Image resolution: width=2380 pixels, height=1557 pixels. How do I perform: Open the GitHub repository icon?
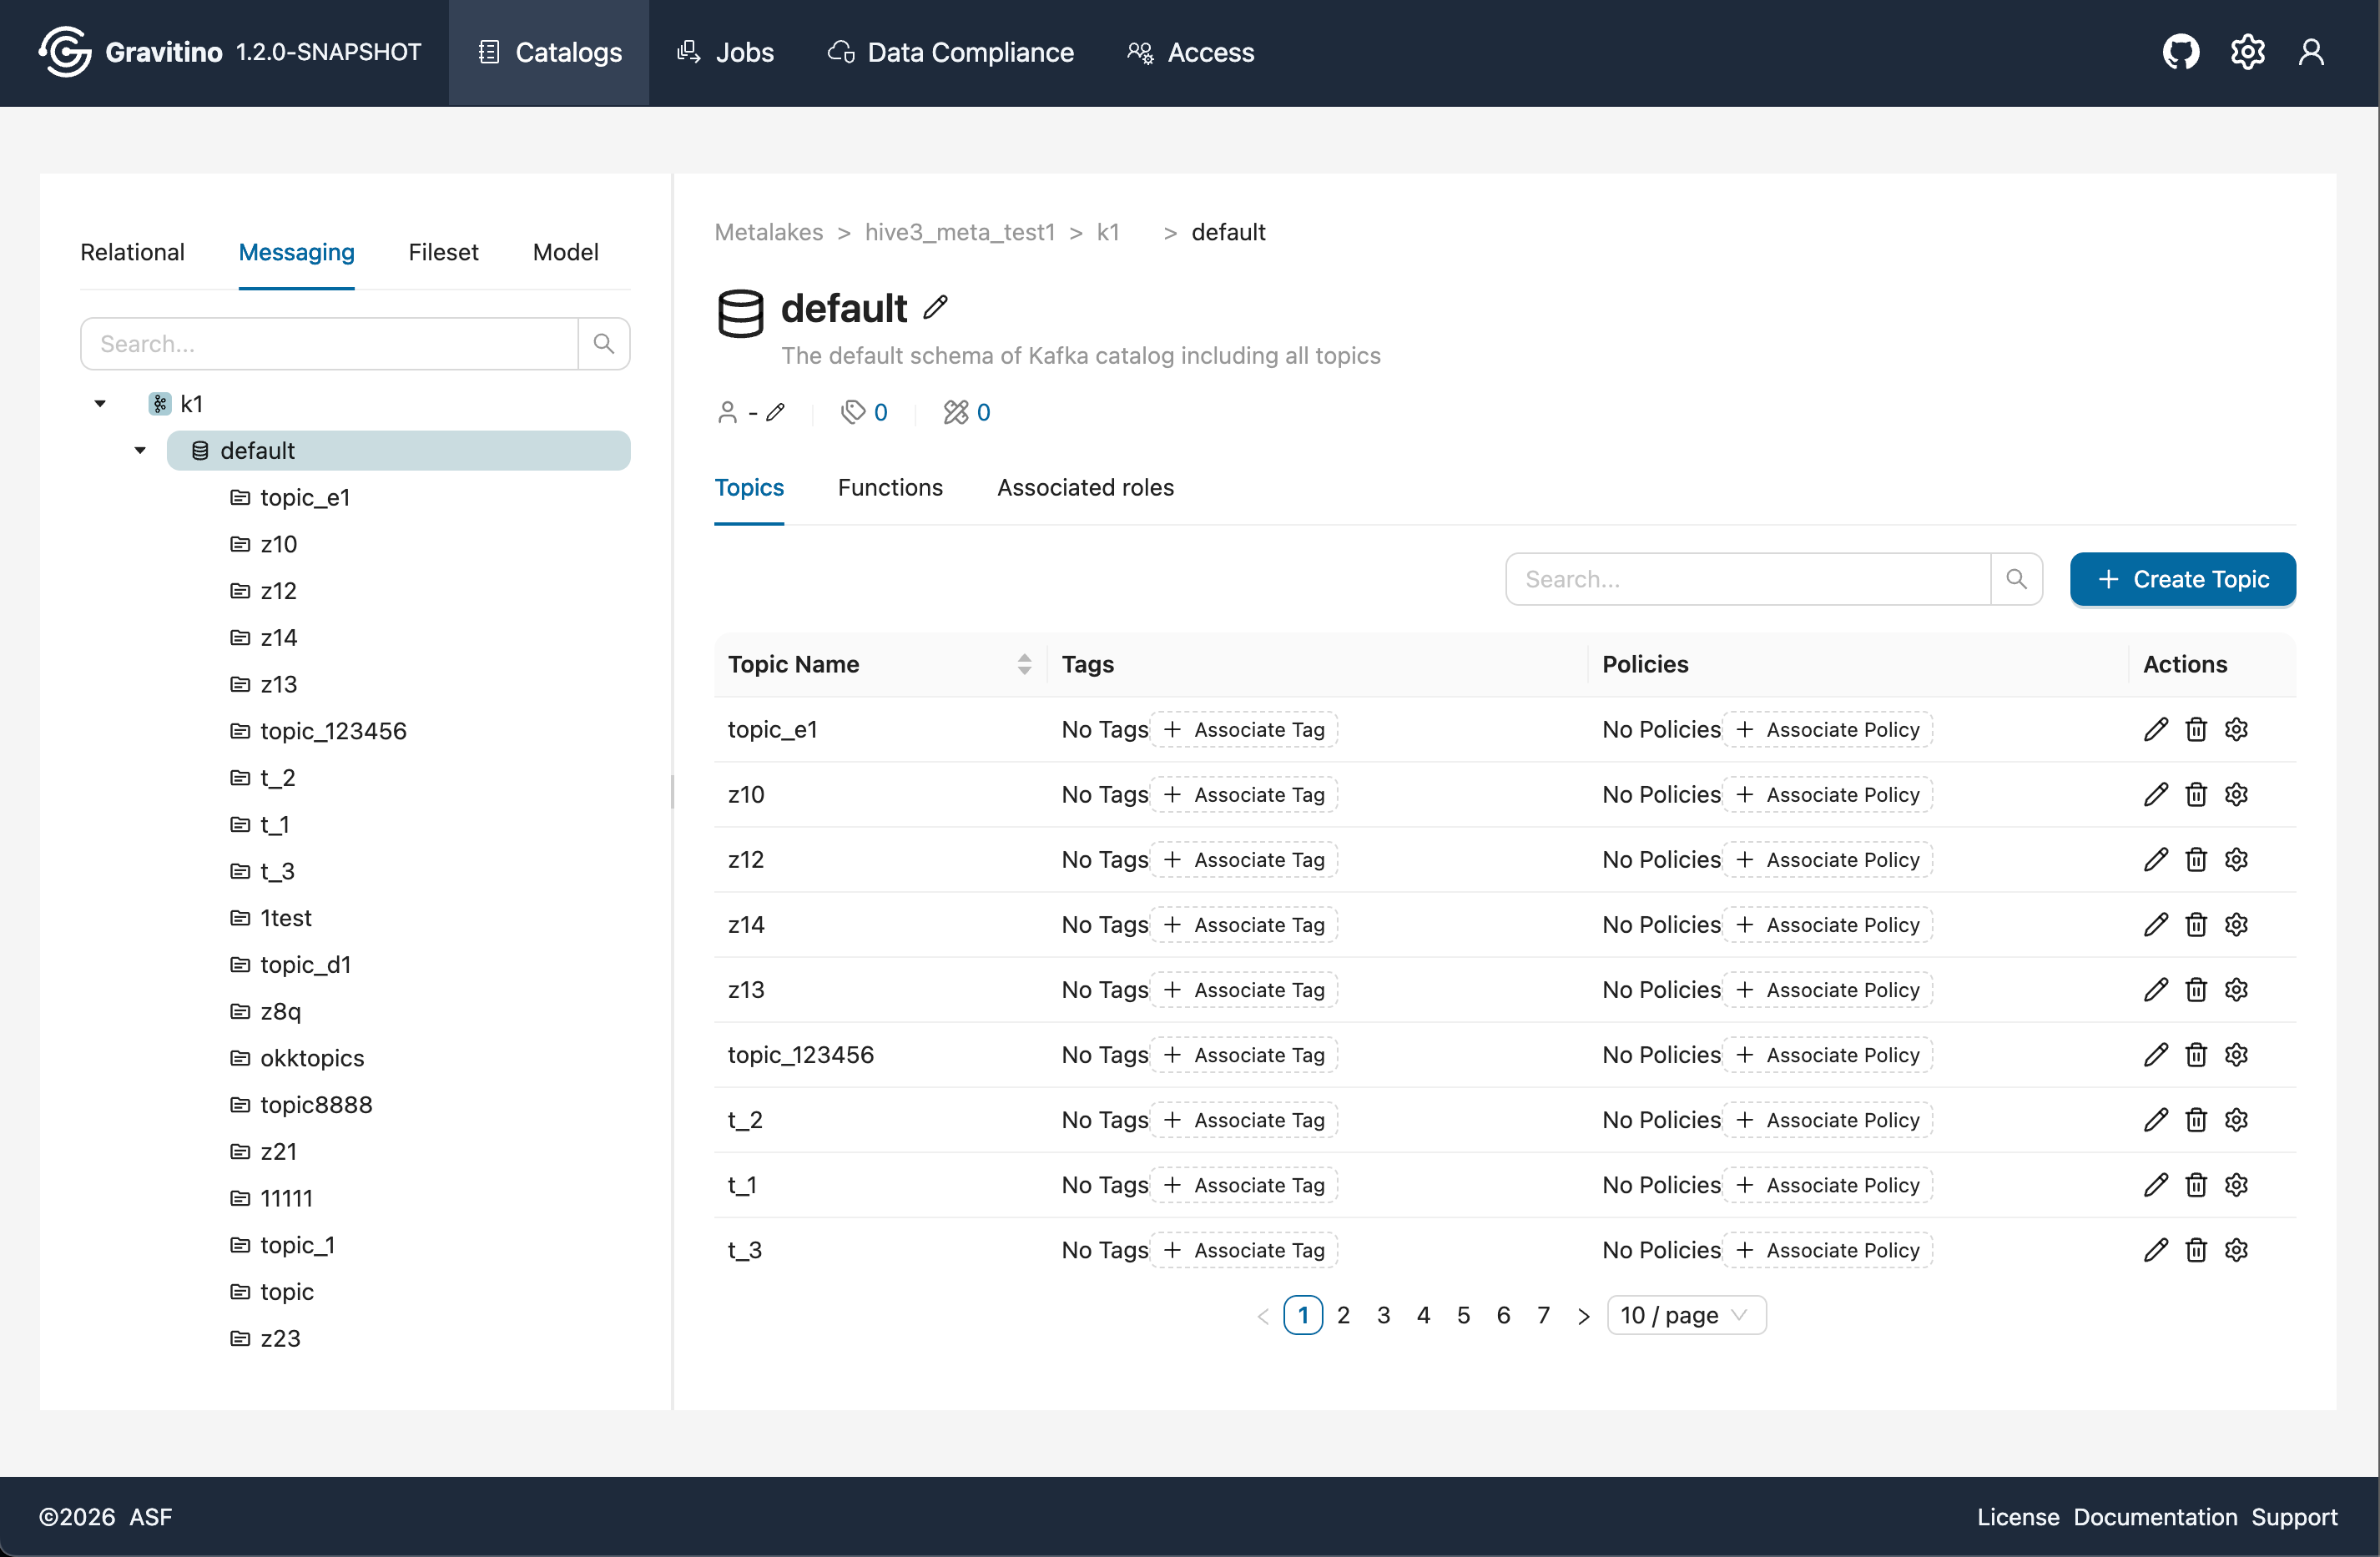tap(2180, 52)
